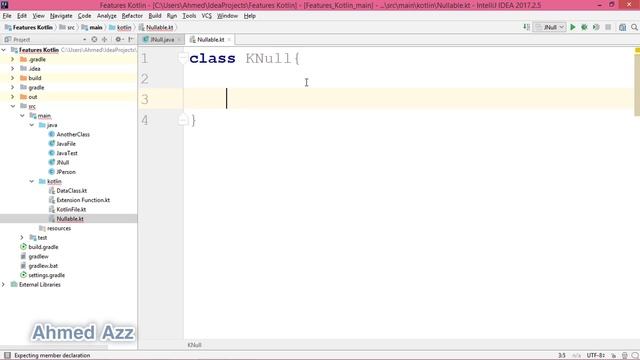
Task: Collapse all nodes in the Project panel
Action: pos(104,40)
